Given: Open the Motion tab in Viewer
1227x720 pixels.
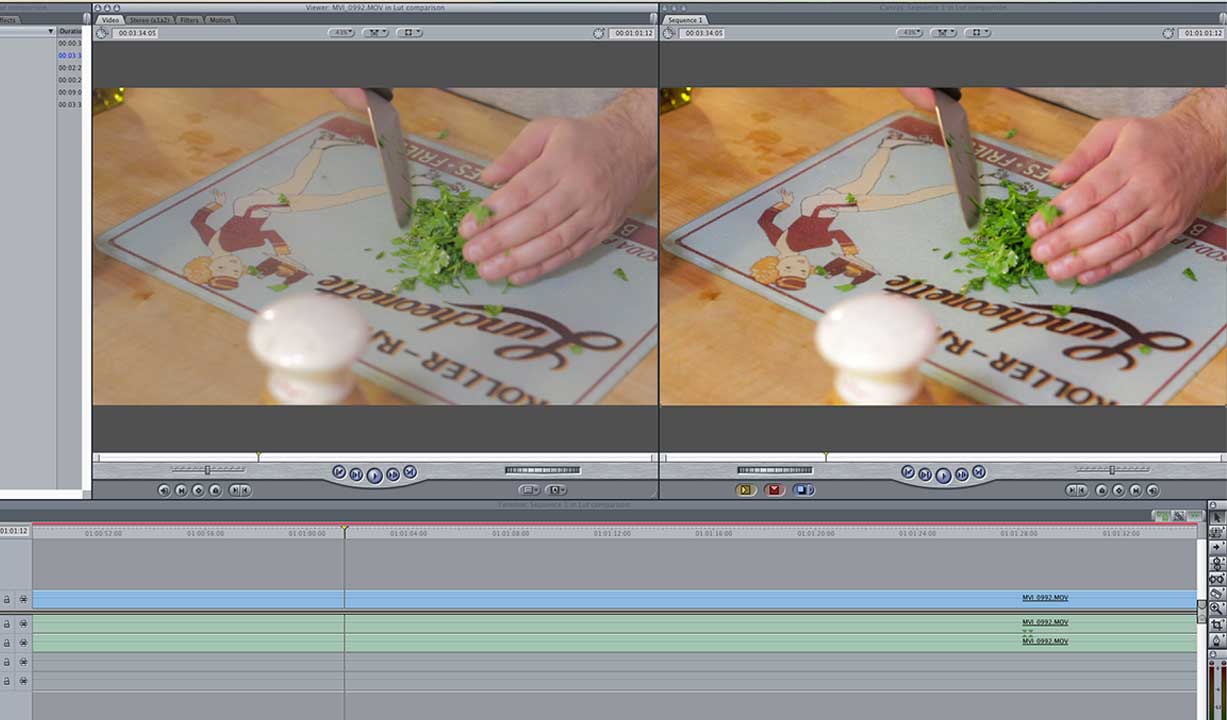Looking at the screenshot, I should click(x=220, y=20).
